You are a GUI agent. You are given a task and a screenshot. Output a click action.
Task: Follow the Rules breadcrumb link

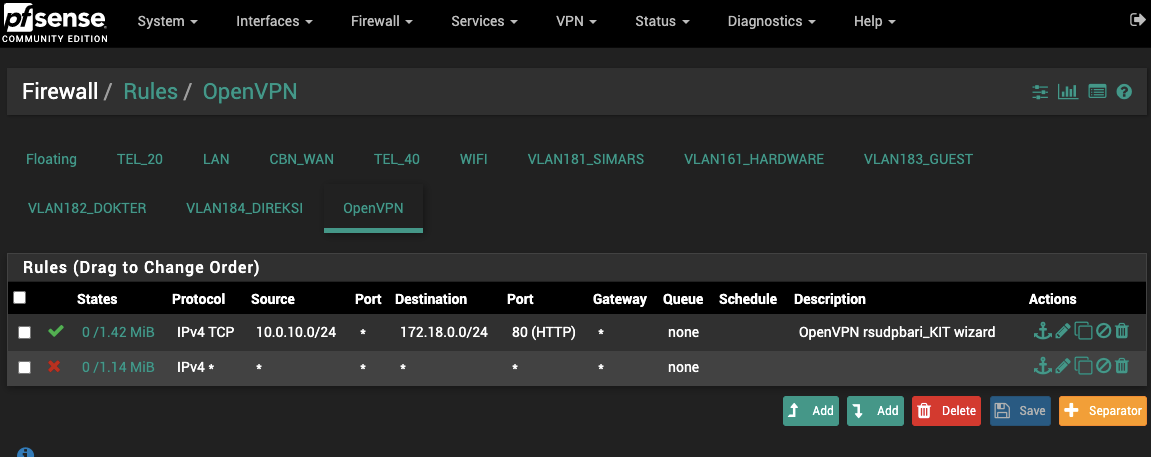[x=150, y=92]
